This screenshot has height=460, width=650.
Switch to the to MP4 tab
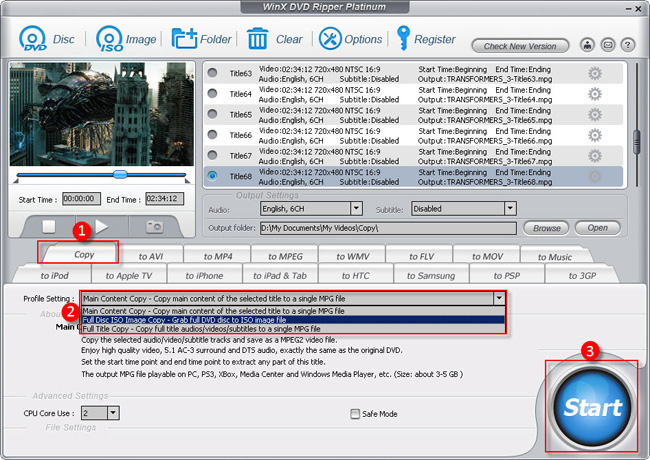click(x=218, y=256)
